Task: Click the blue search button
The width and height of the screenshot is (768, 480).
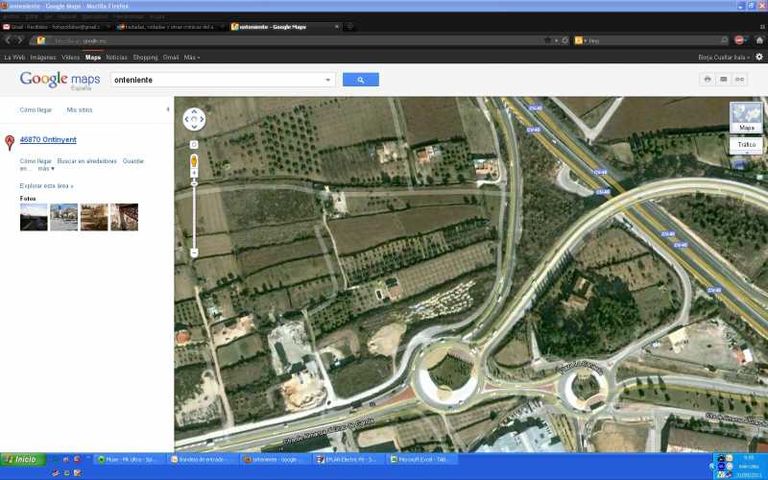Action: coord(360,80)
